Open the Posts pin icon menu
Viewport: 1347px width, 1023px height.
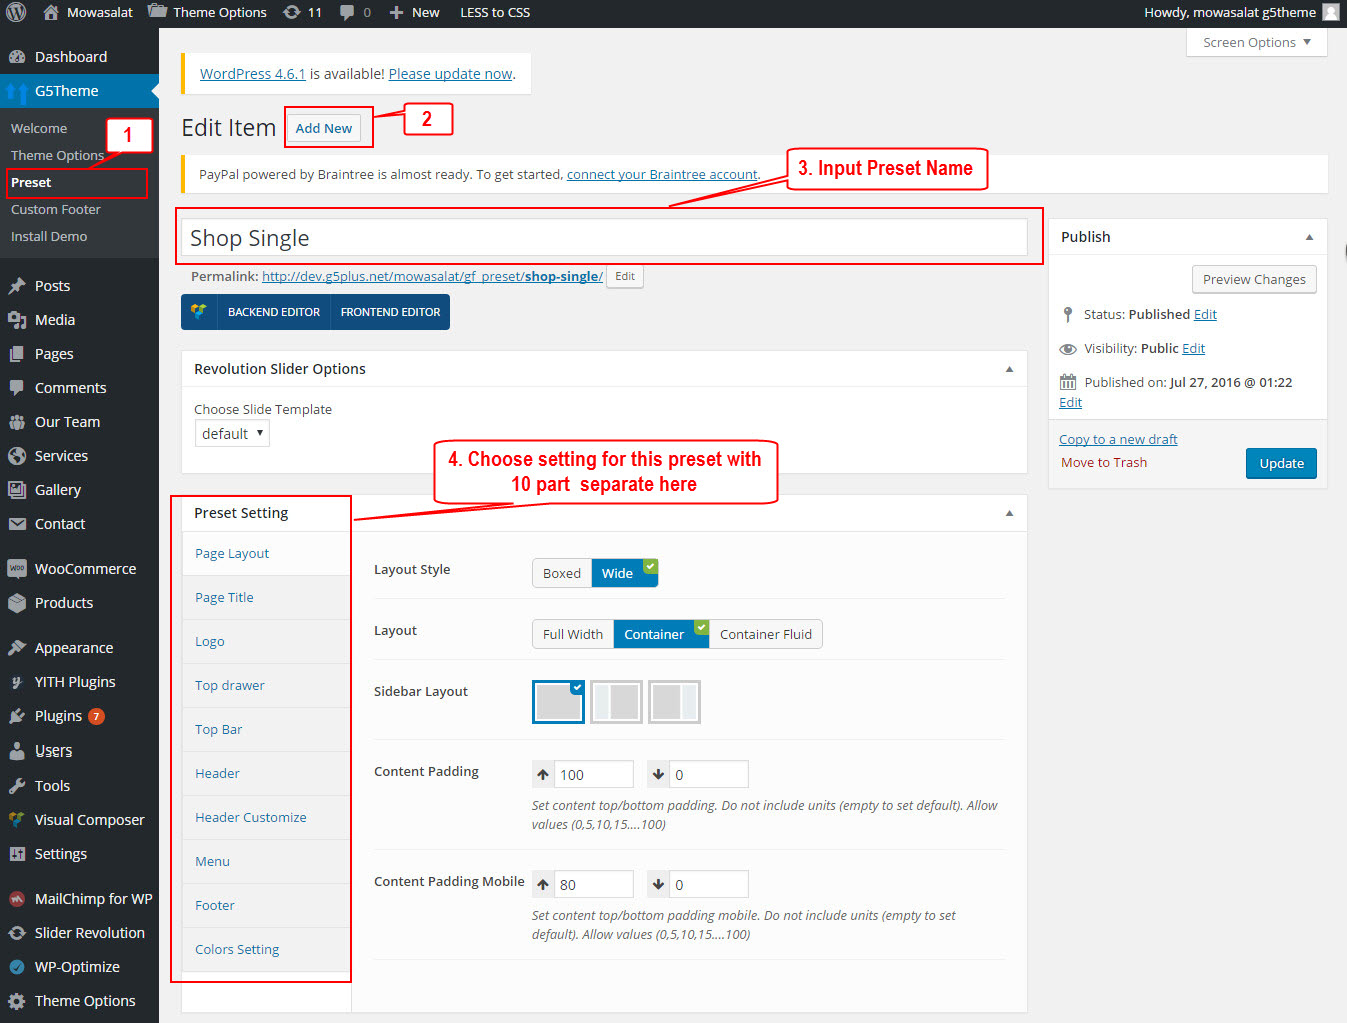coord(17,286)
